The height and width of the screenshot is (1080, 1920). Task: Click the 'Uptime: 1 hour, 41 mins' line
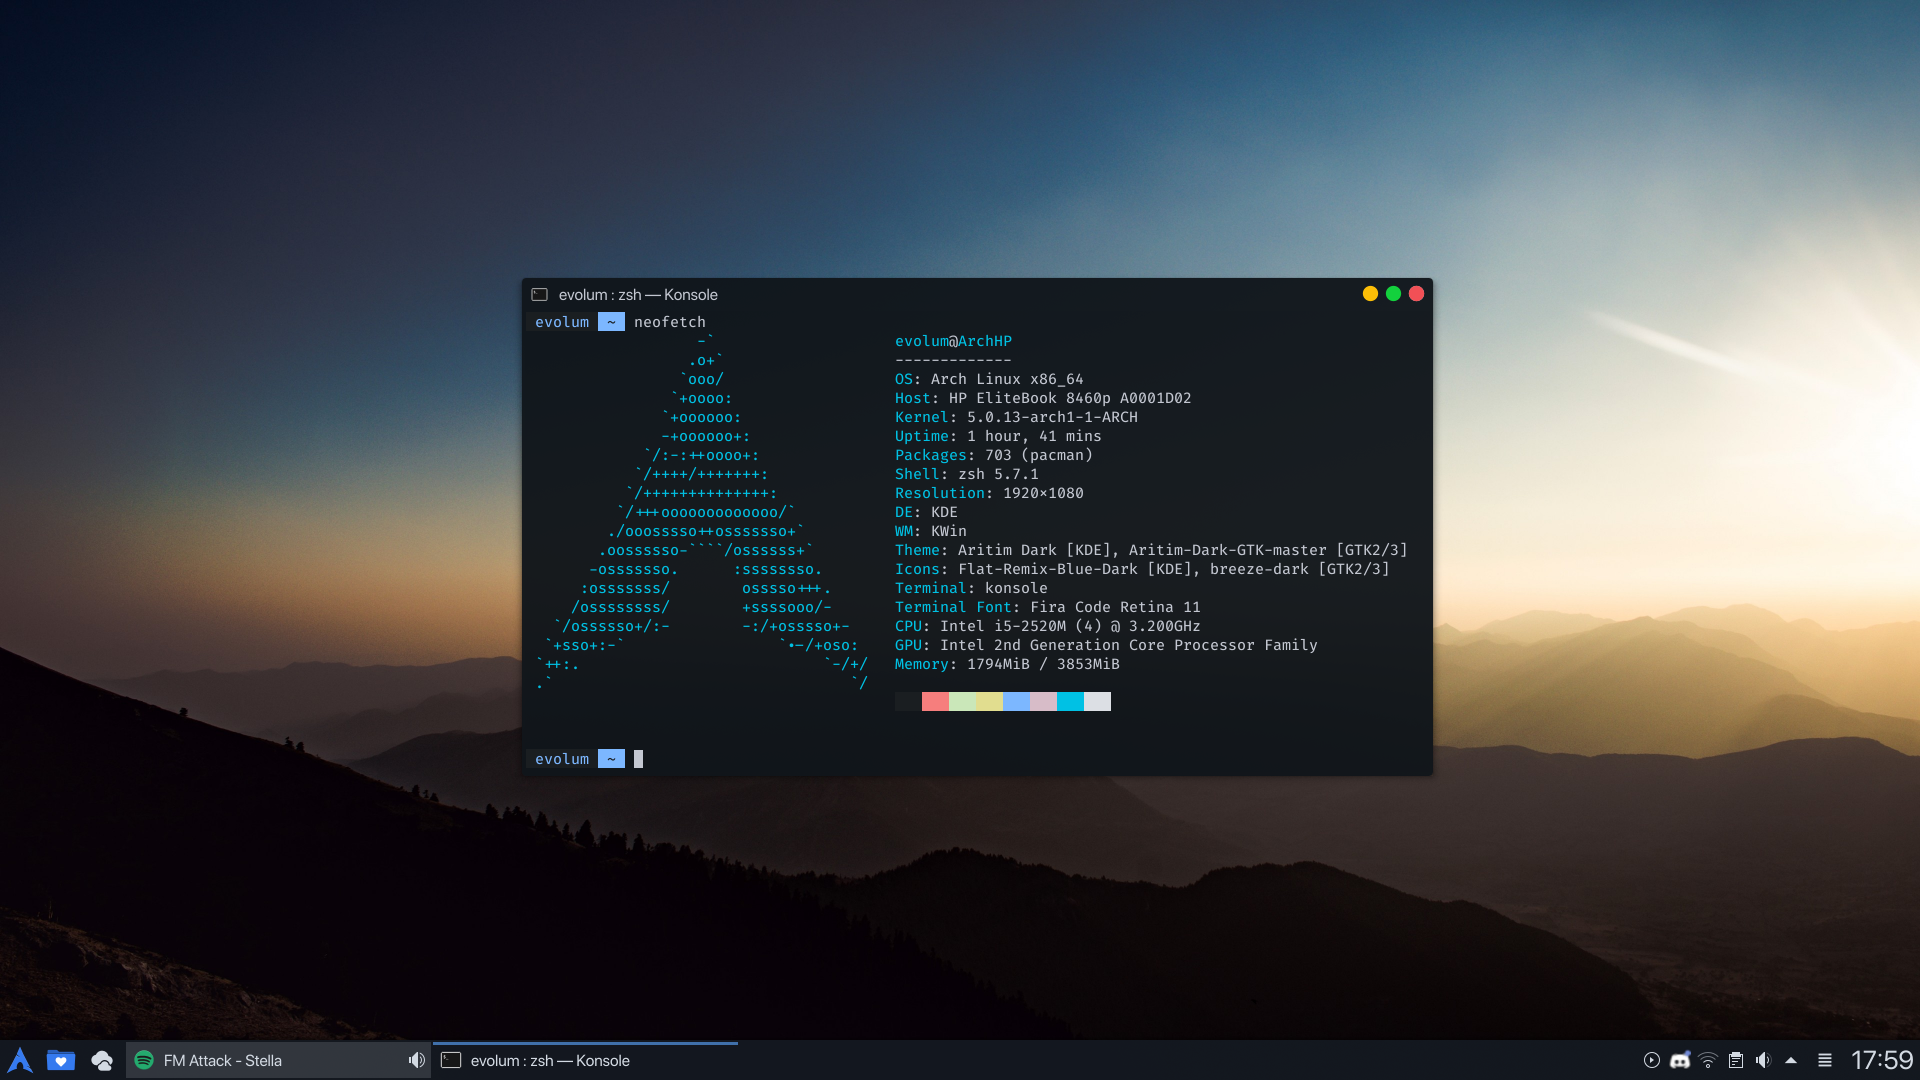click(998, 436)
